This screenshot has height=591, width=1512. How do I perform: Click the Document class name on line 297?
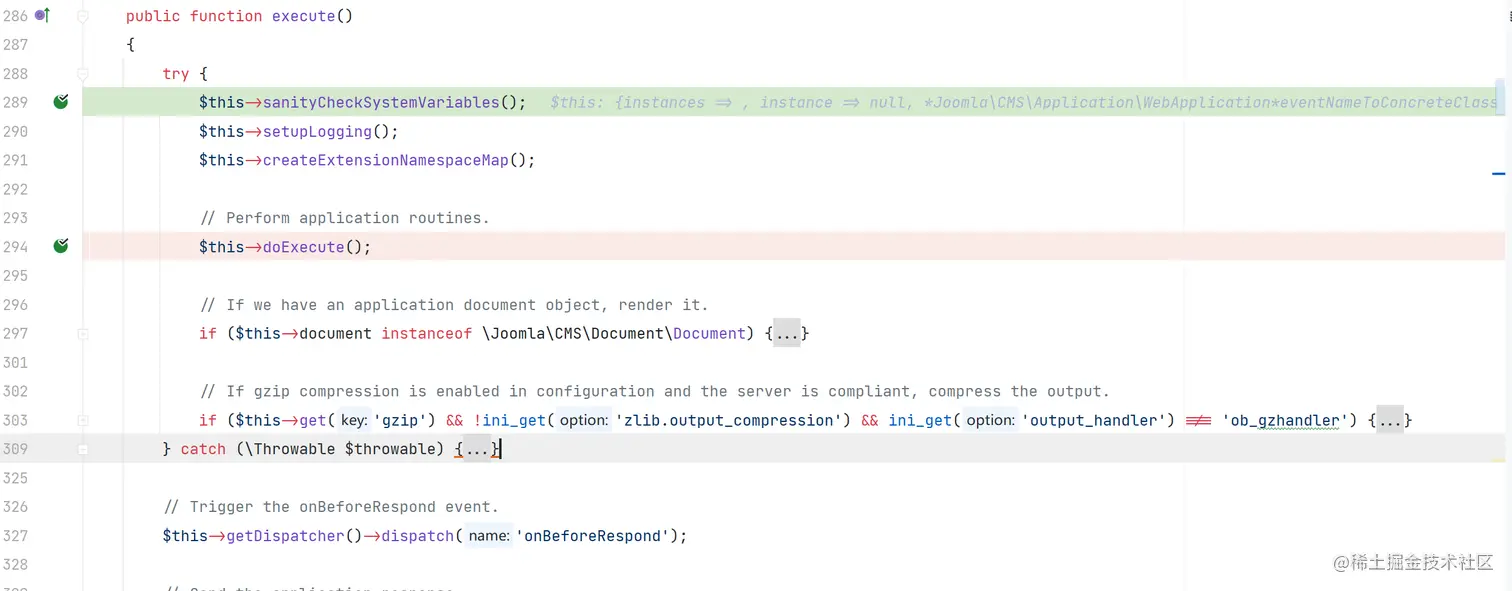709,333
